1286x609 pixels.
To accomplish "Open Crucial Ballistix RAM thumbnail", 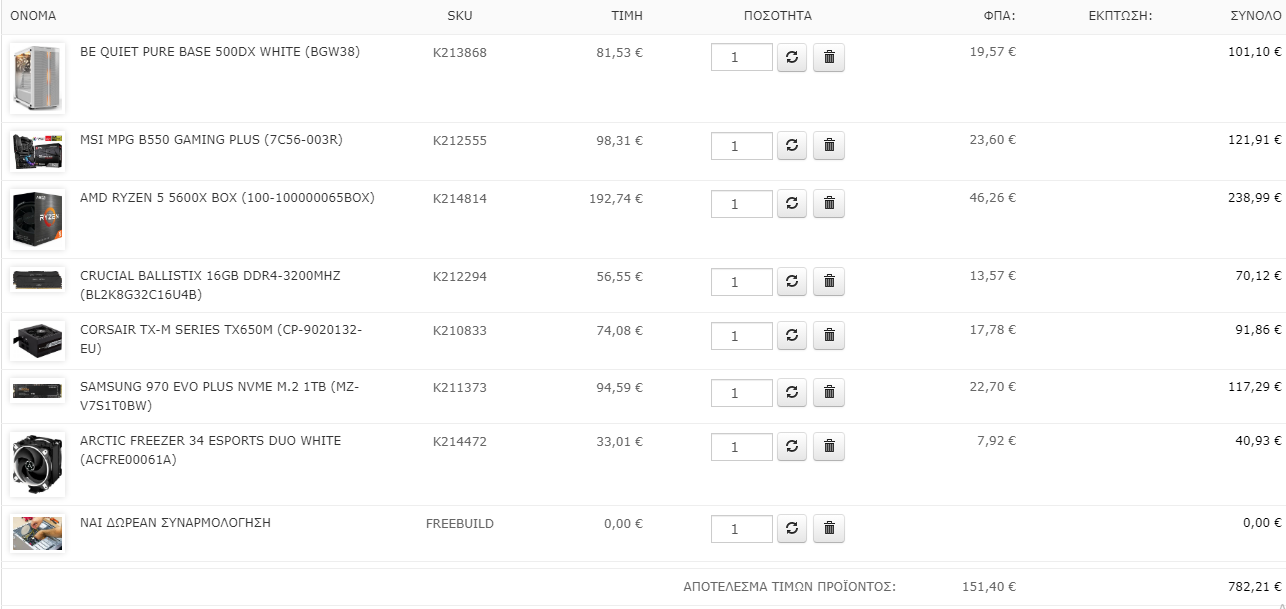I will [x=38, y=281].
